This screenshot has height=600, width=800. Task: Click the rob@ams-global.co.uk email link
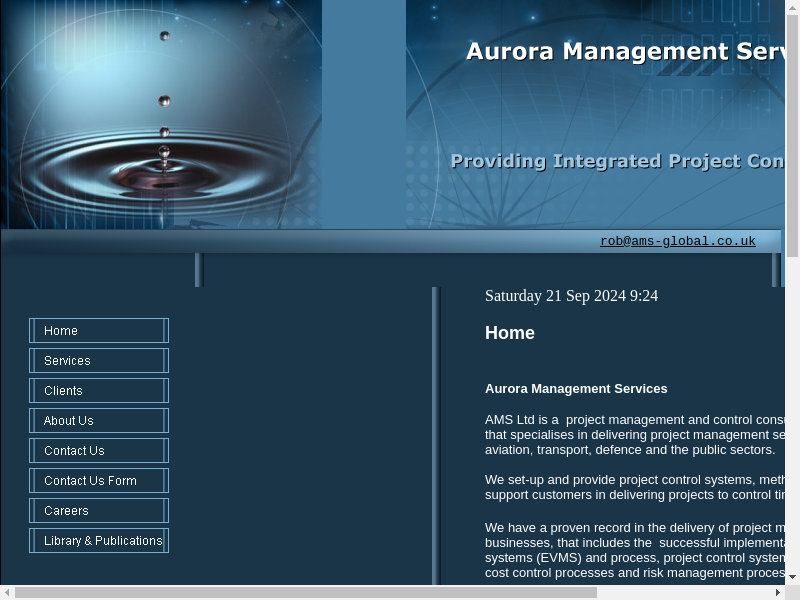(x=677, y=241)
